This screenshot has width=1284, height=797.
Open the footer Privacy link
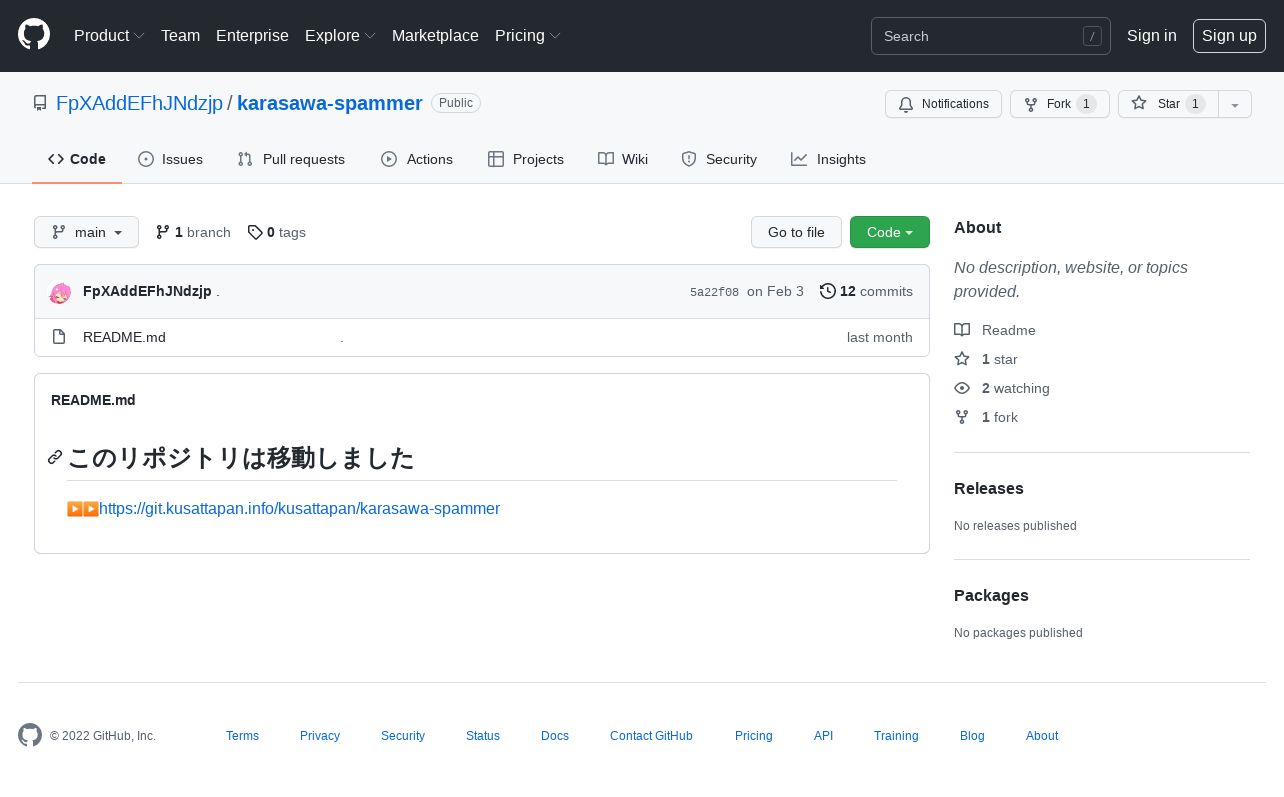(x=320, y=736)
